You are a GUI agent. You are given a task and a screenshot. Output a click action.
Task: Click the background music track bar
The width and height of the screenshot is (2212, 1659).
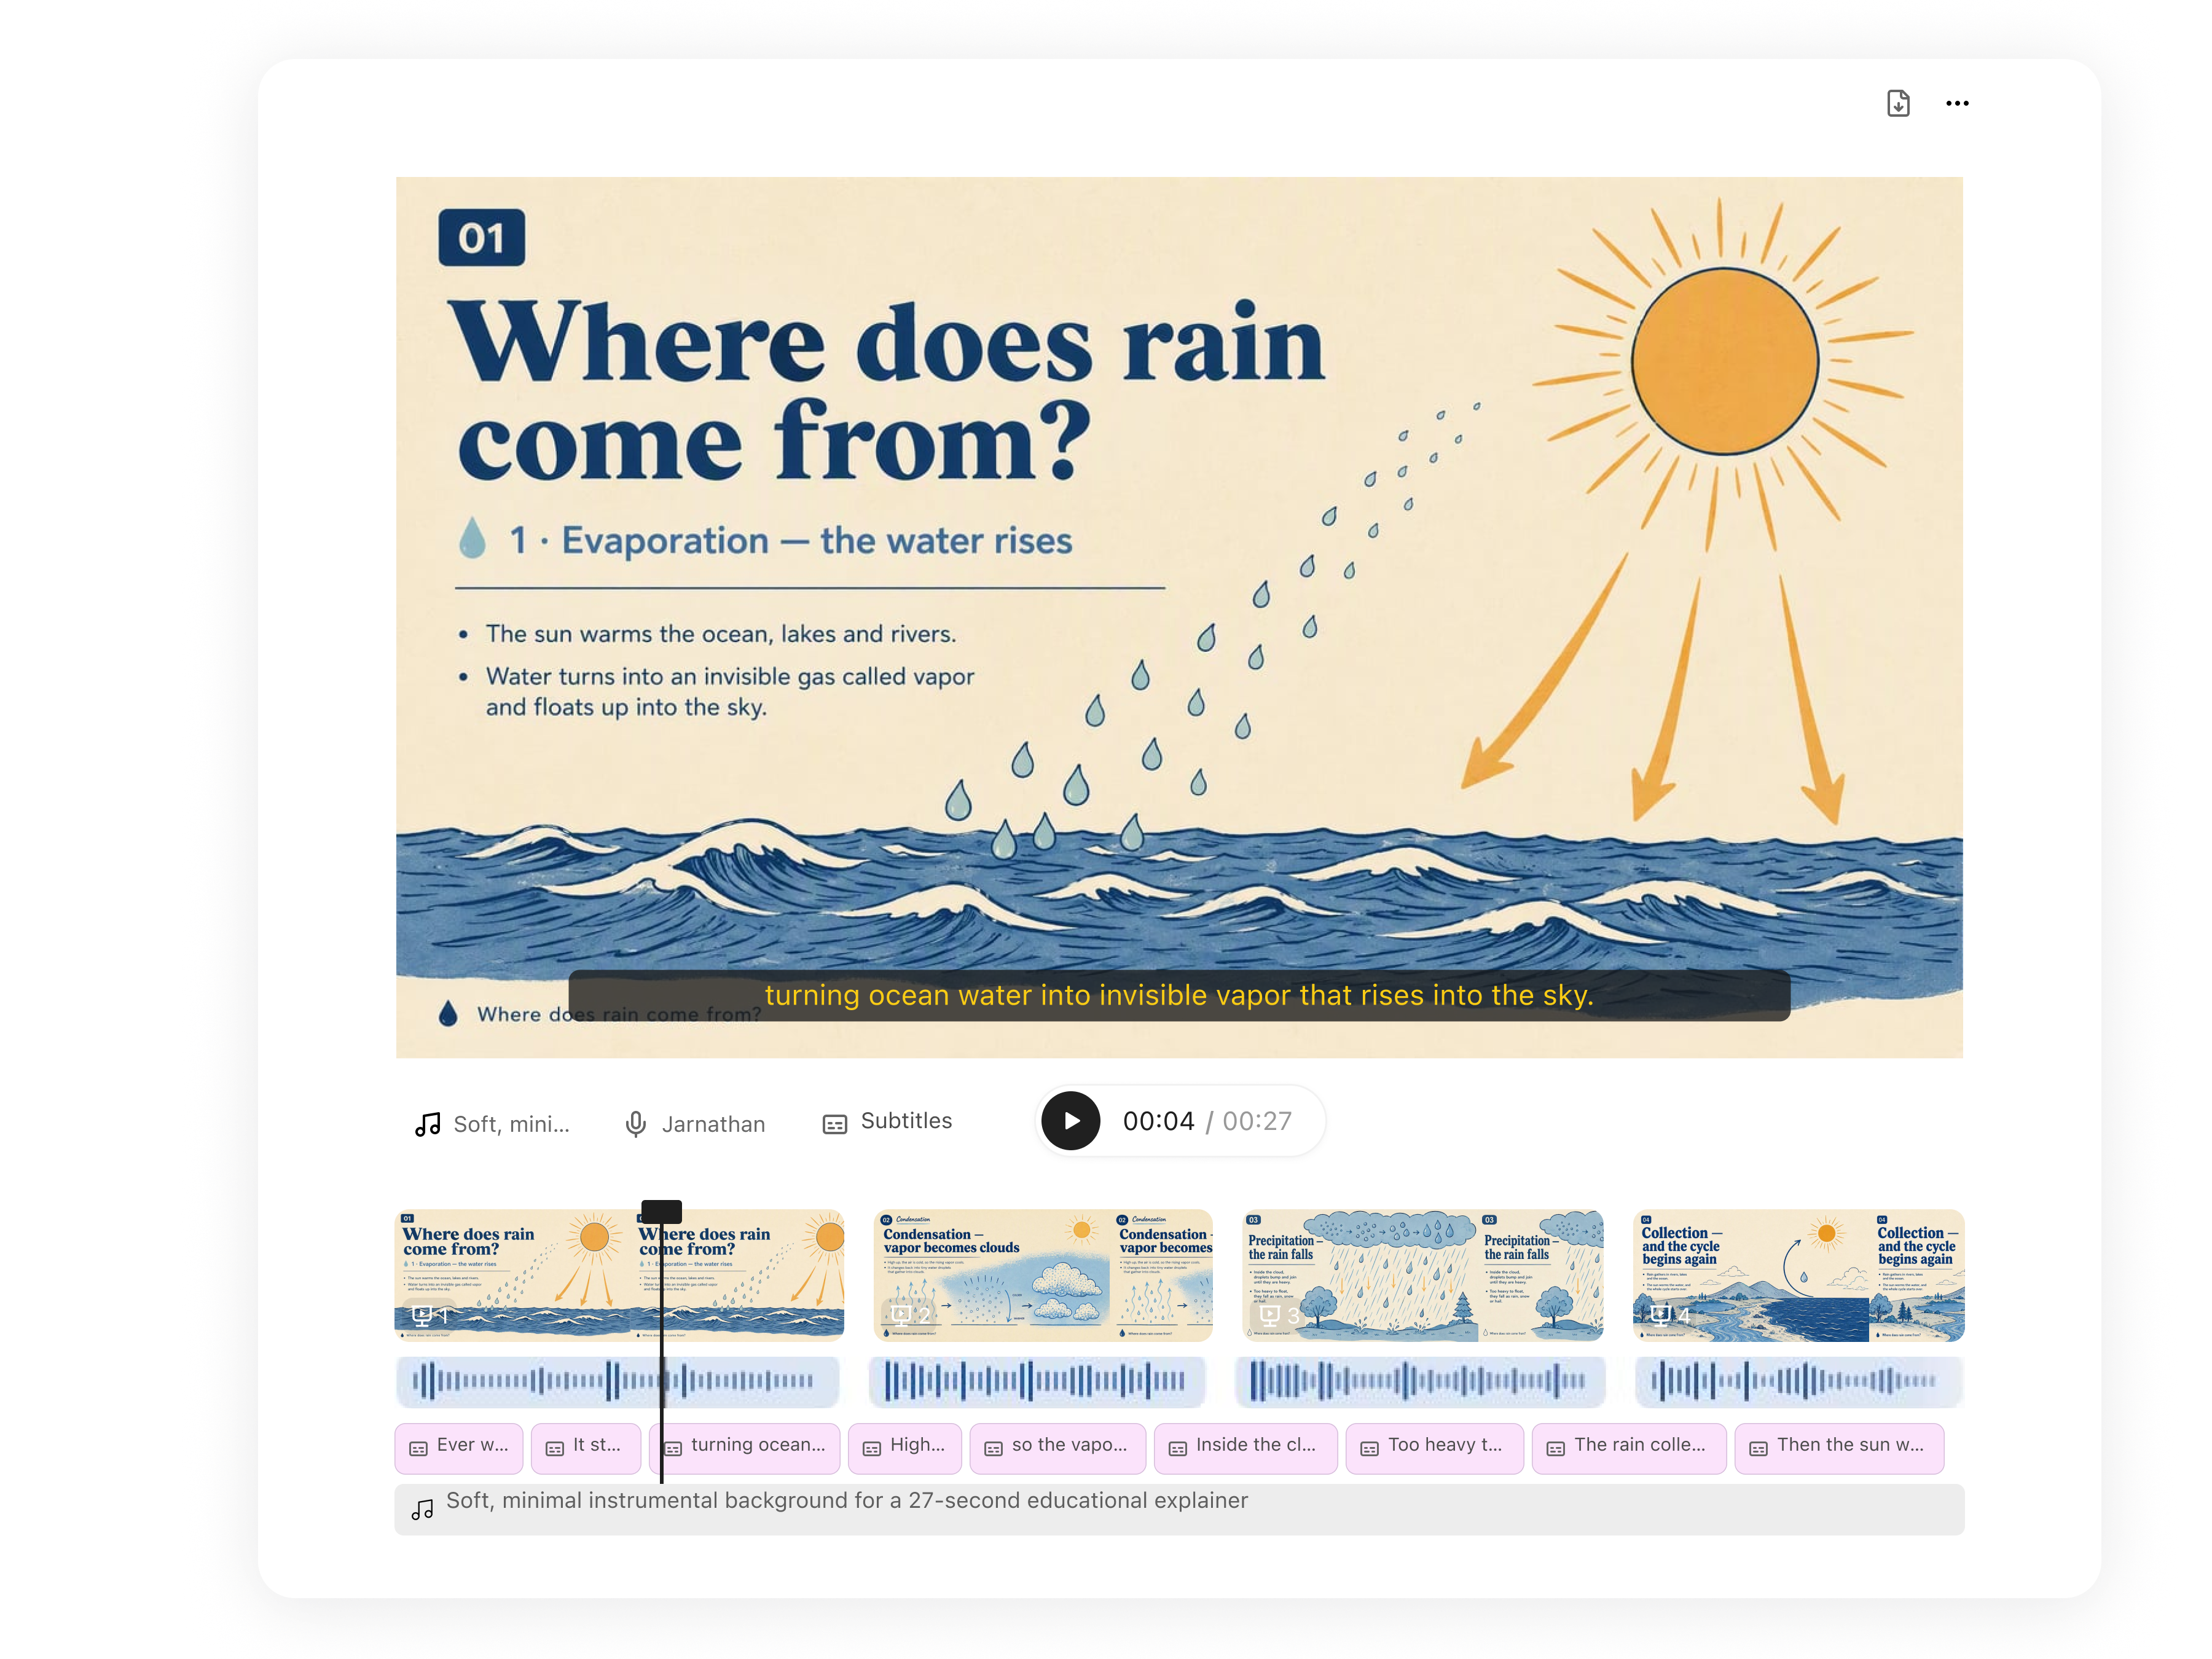click(1179, 1508)
